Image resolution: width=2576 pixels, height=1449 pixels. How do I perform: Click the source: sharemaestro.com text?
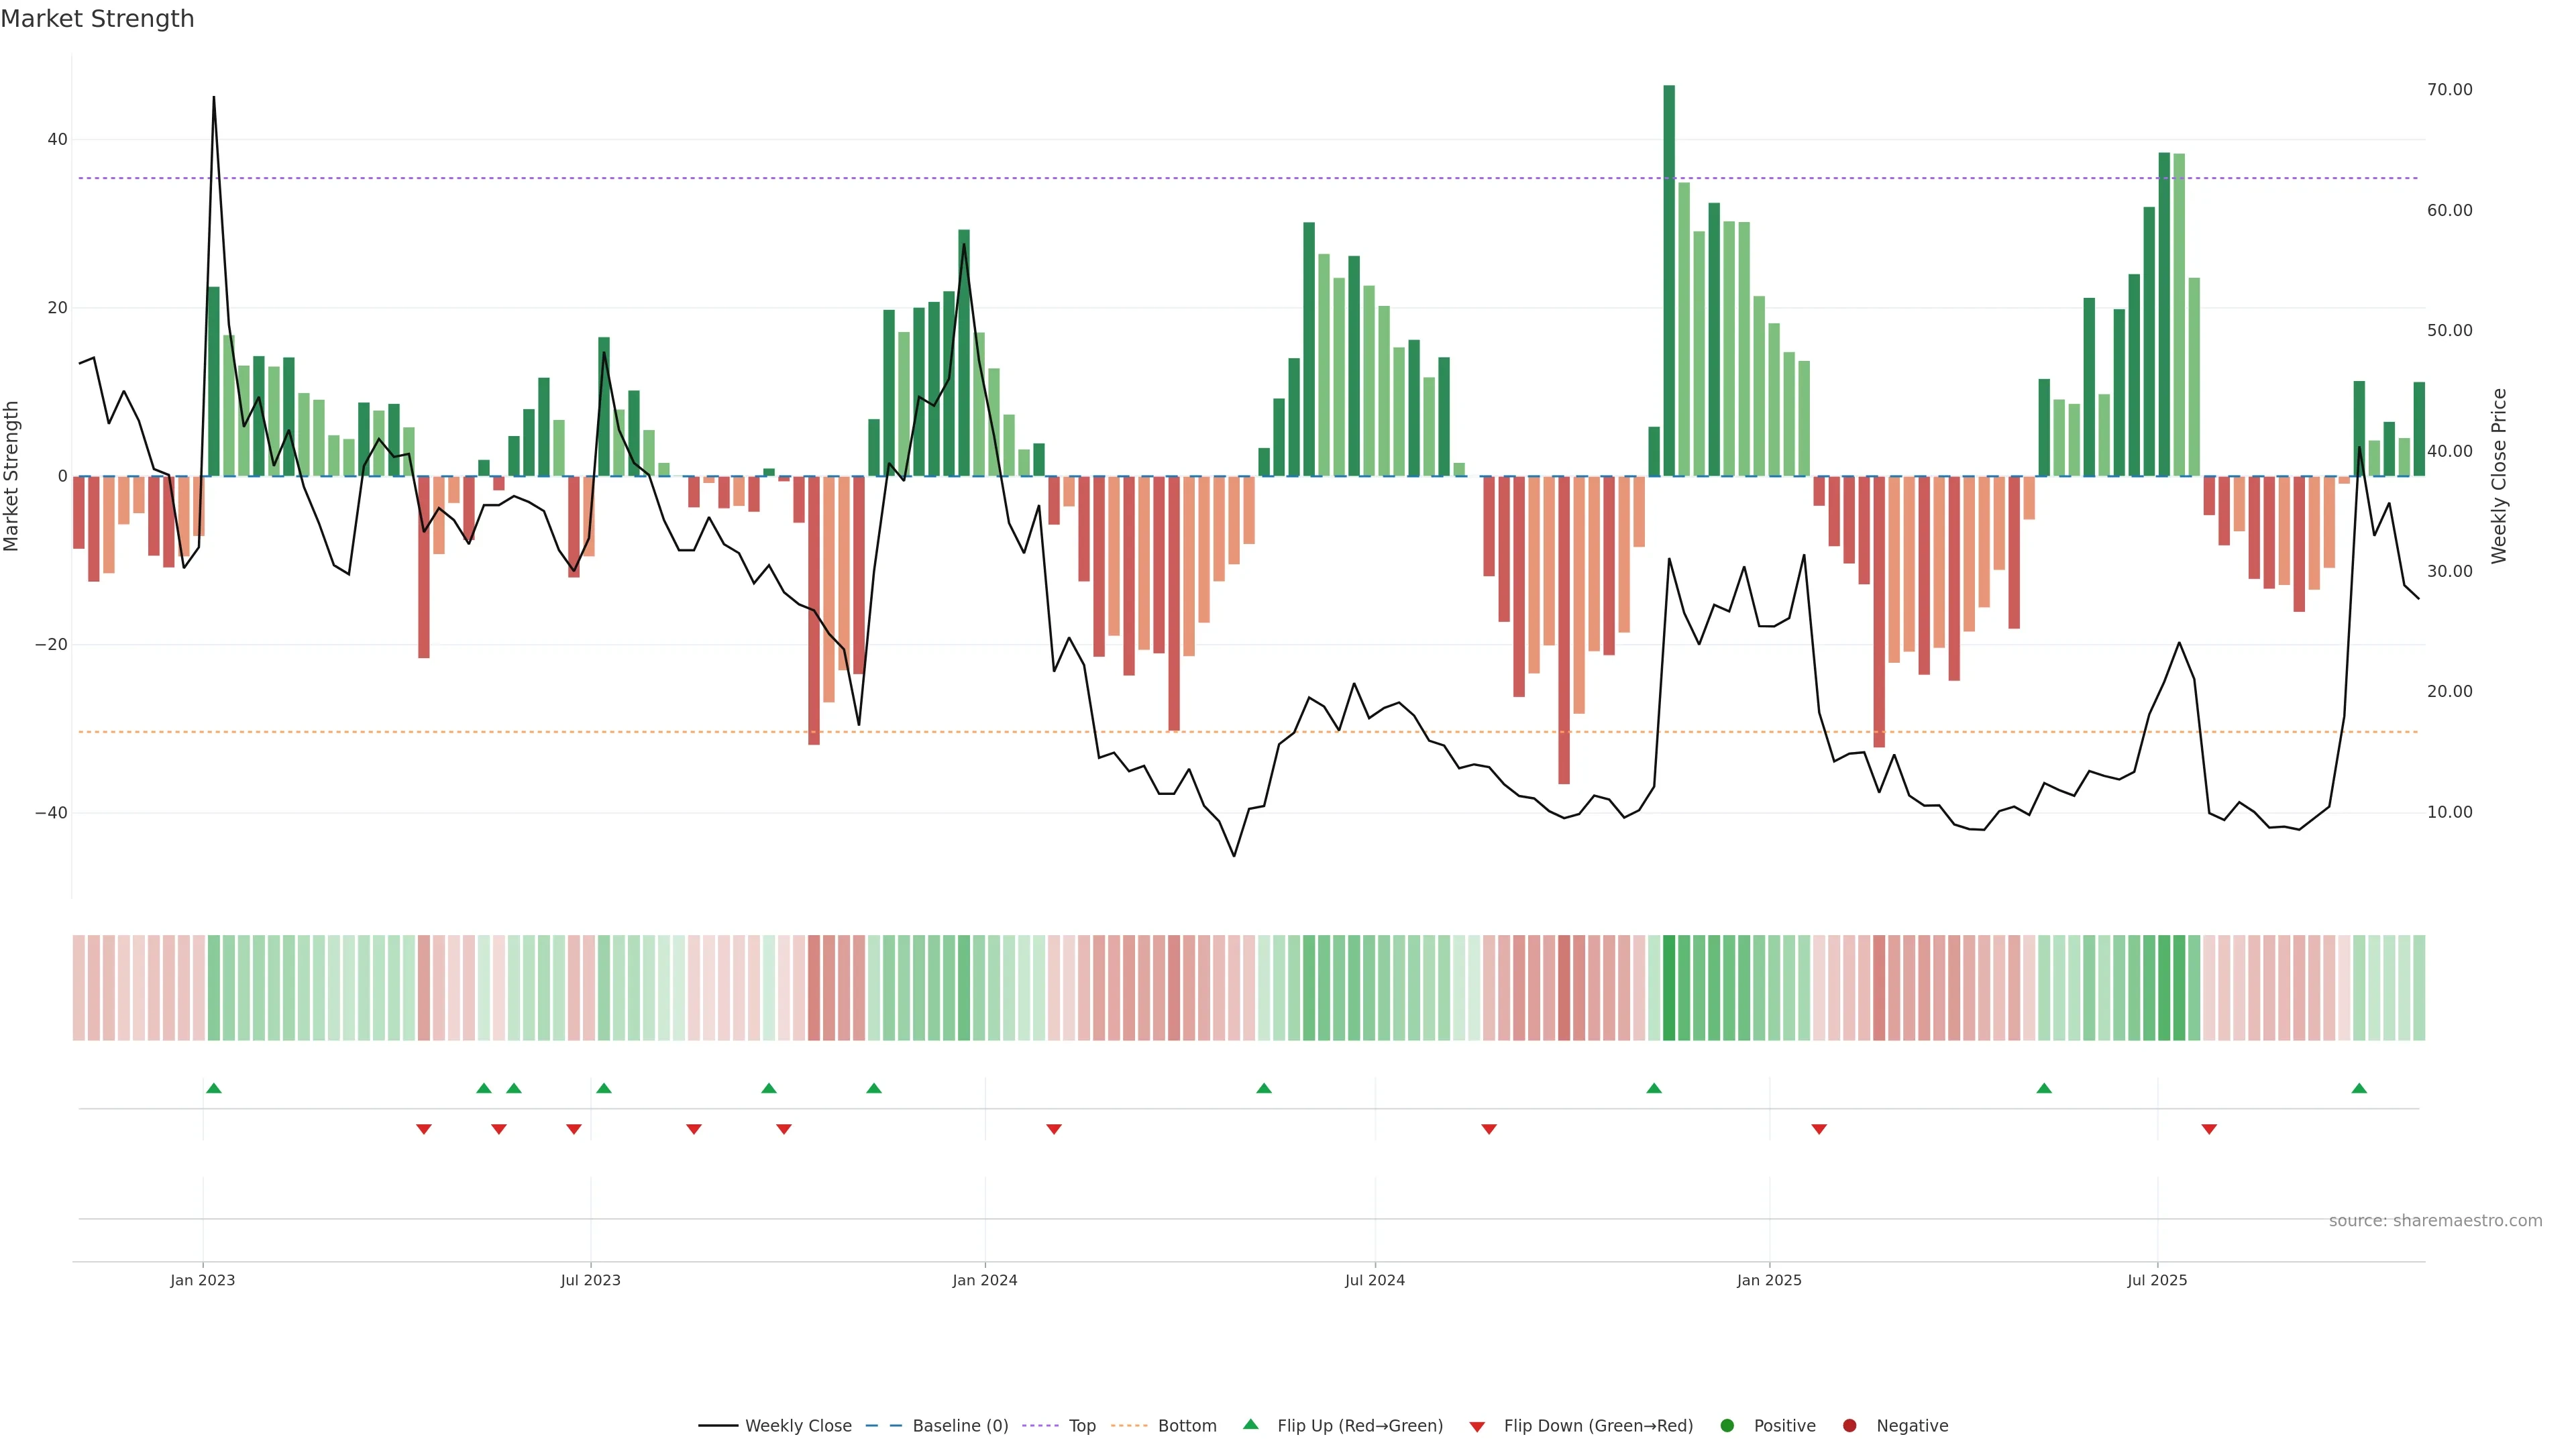(2435, 1221)
